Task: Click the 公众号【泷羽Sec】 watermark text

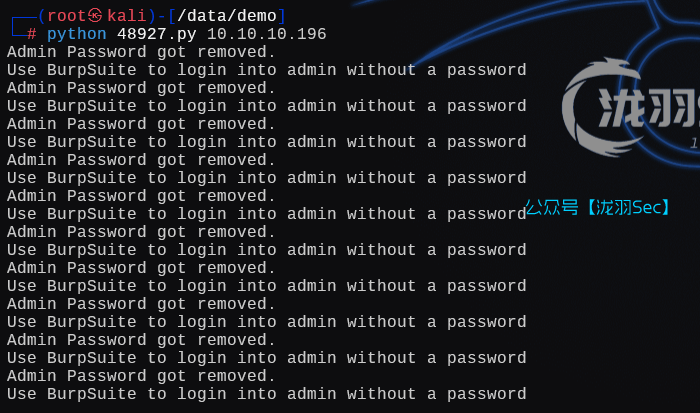Action: (x=597, y=208)
